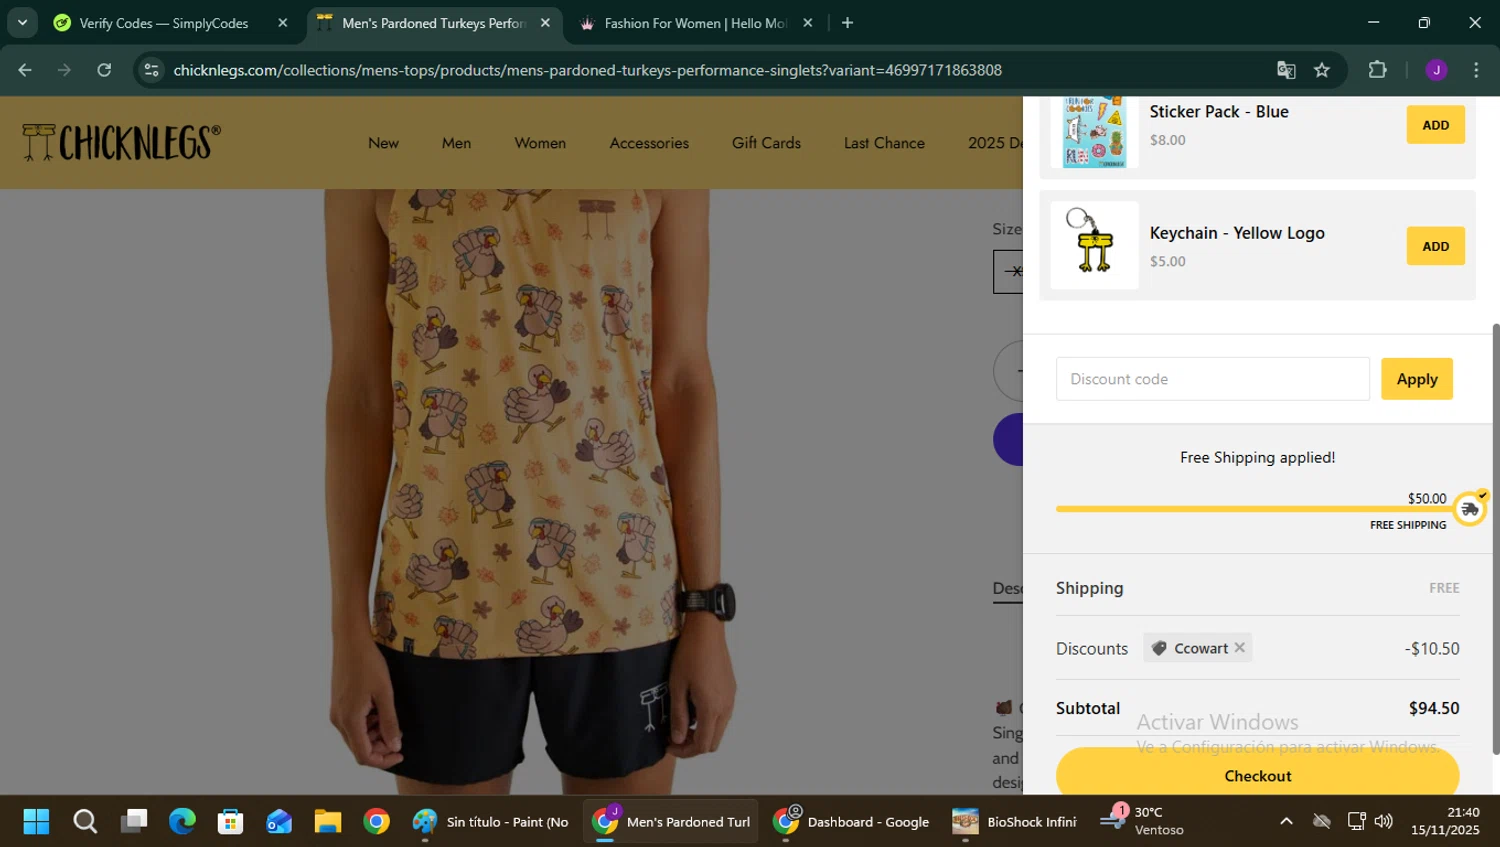
Task: Open a new browser tab
Action: point(847,23)
